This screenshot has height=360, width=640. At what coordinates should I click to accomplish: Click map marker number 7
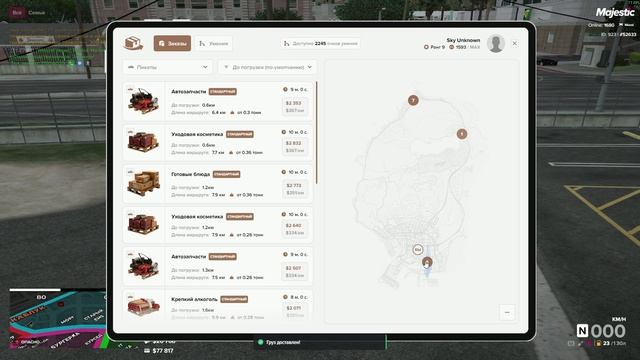click(413, 100)
